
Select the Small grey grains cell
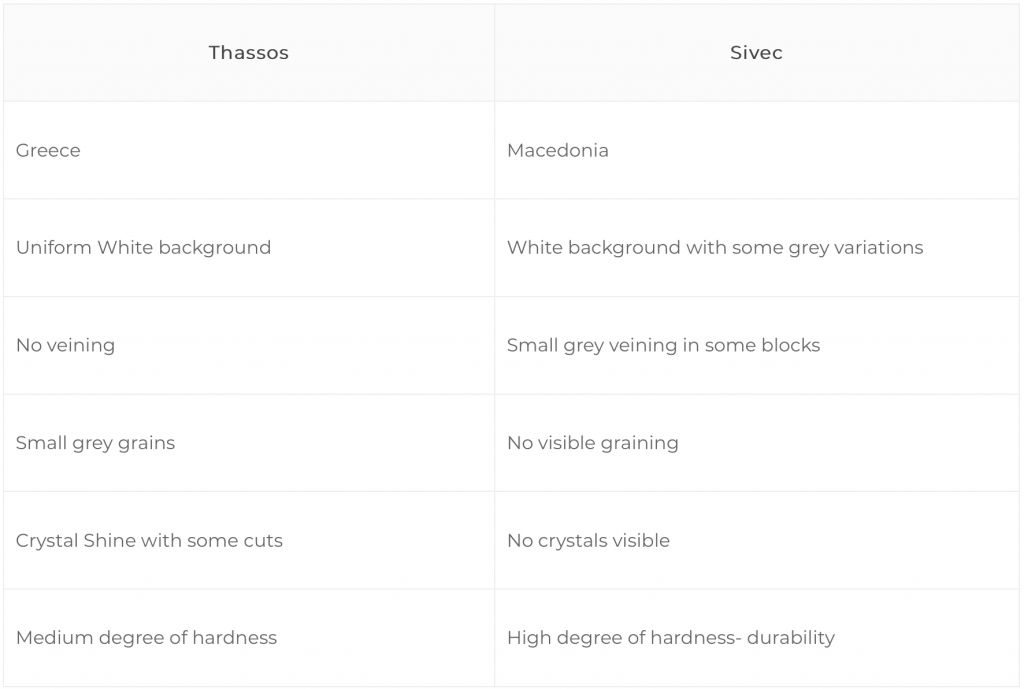pos(249,443)
